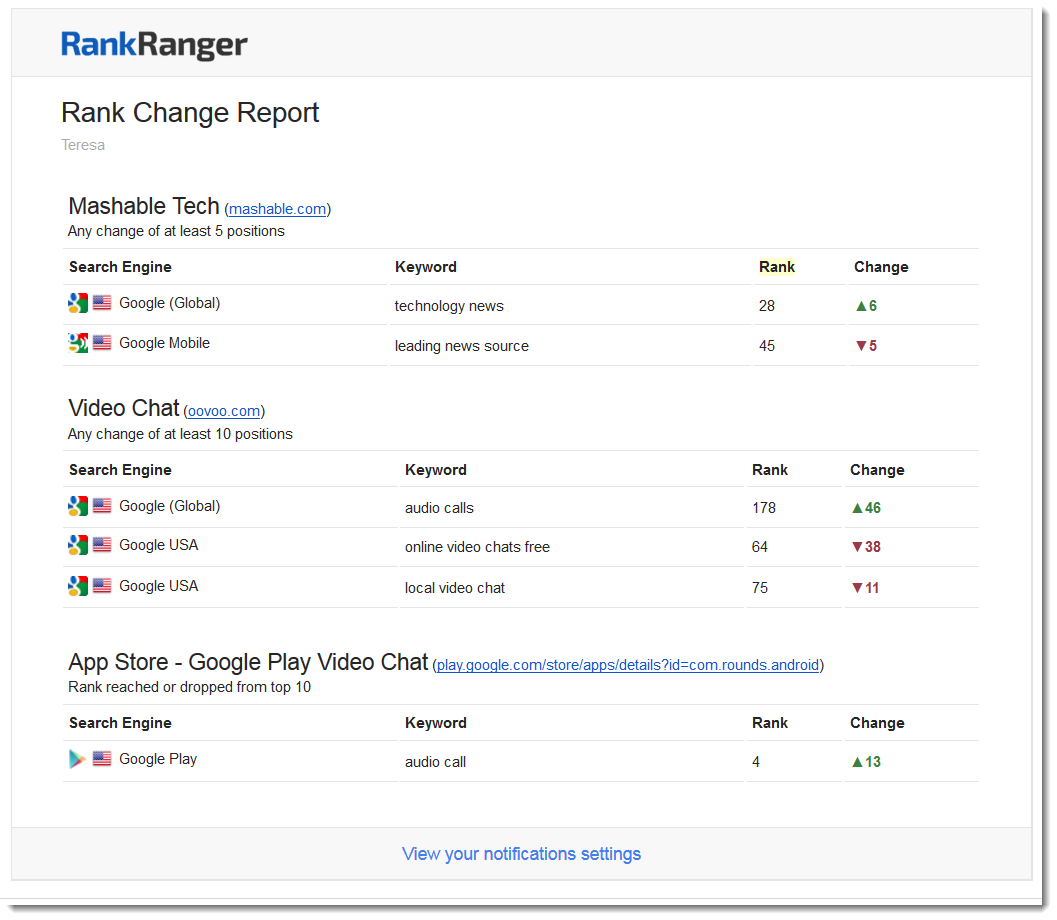The image size is (1057, 920).
Task: Click green up arrow beside change 46
Action: point(856,508)
